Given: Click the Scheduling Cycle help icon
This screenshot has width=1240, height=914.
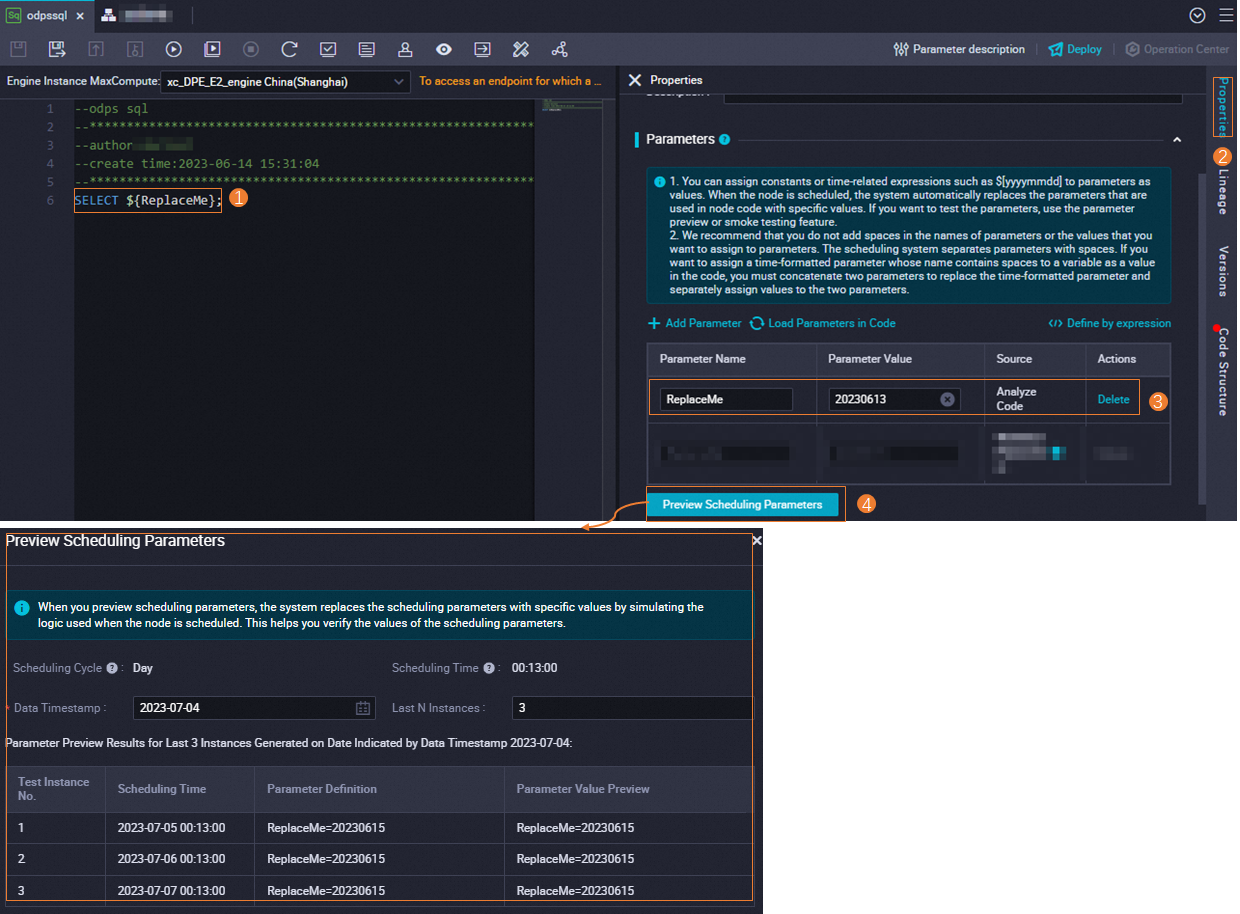Looking at the screenshot, I should pyautogui.click(x=112, y=668).
